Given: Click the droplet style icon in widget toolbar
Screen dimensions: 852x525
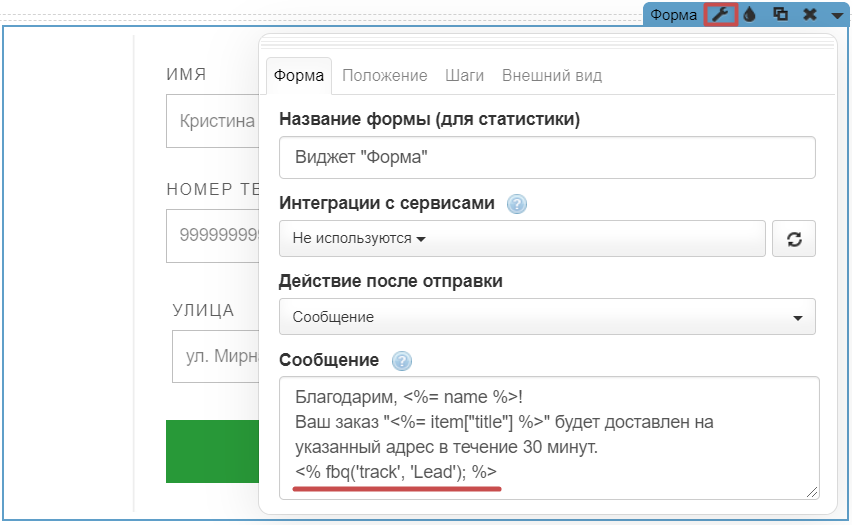Looking at the screenshot, I should pos(750,15).
